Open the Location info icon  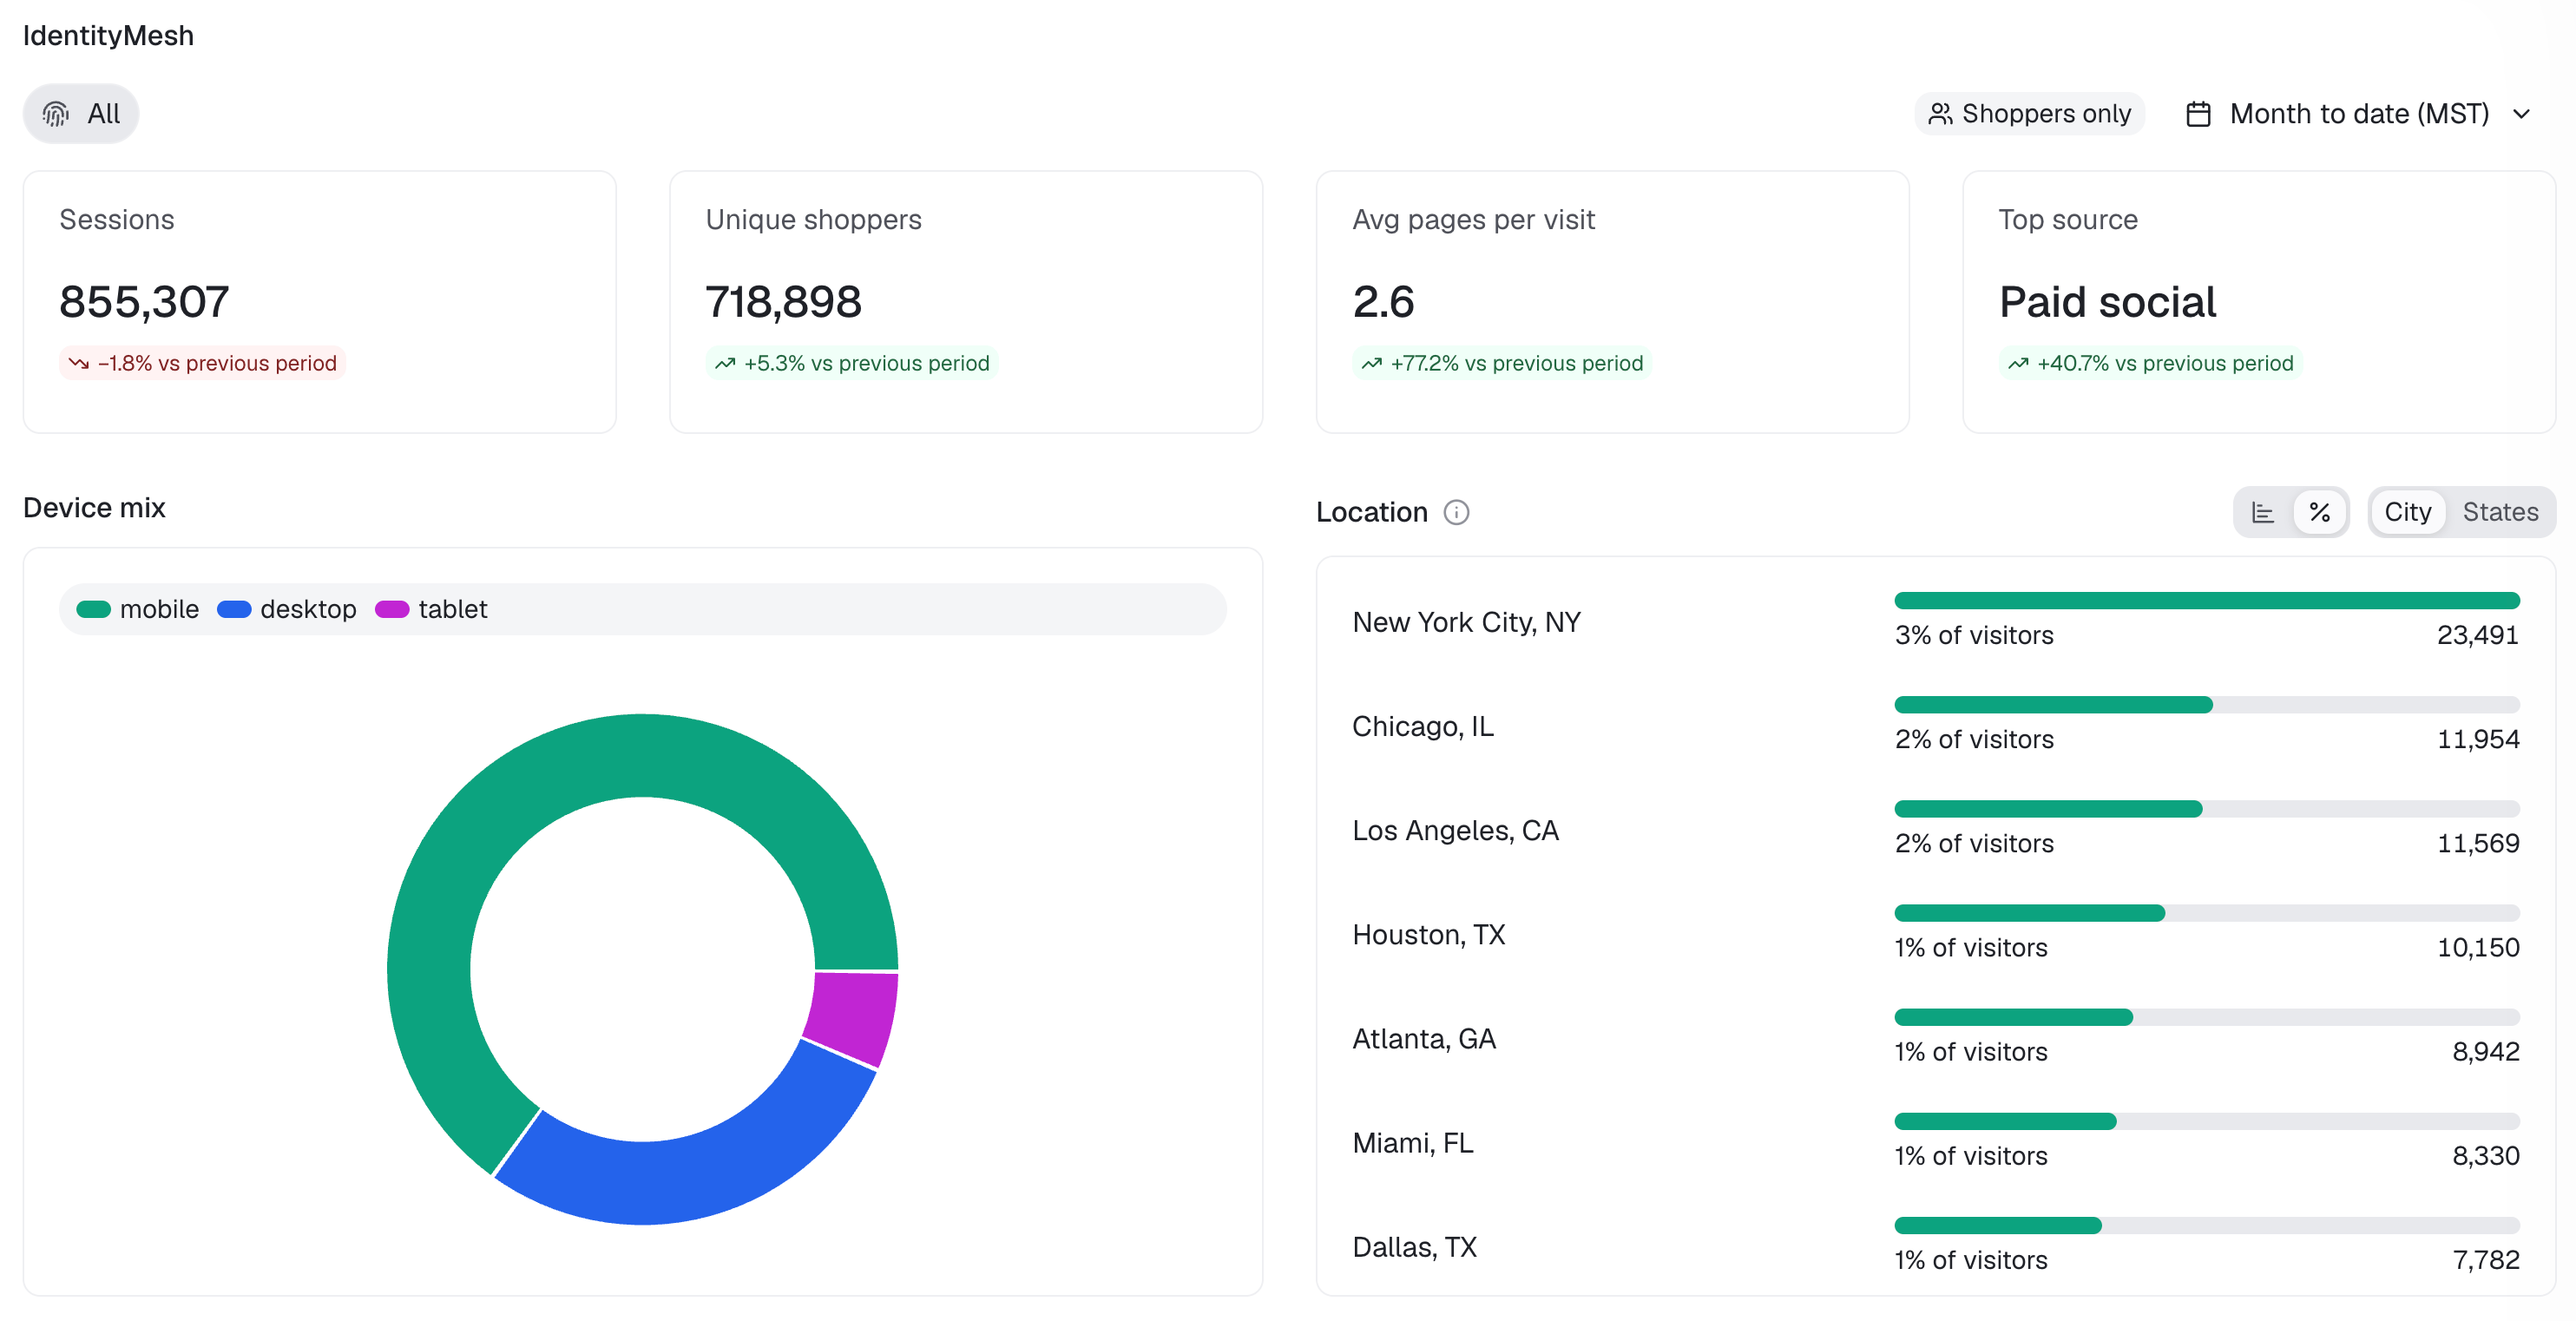[x=1456, y=512]
